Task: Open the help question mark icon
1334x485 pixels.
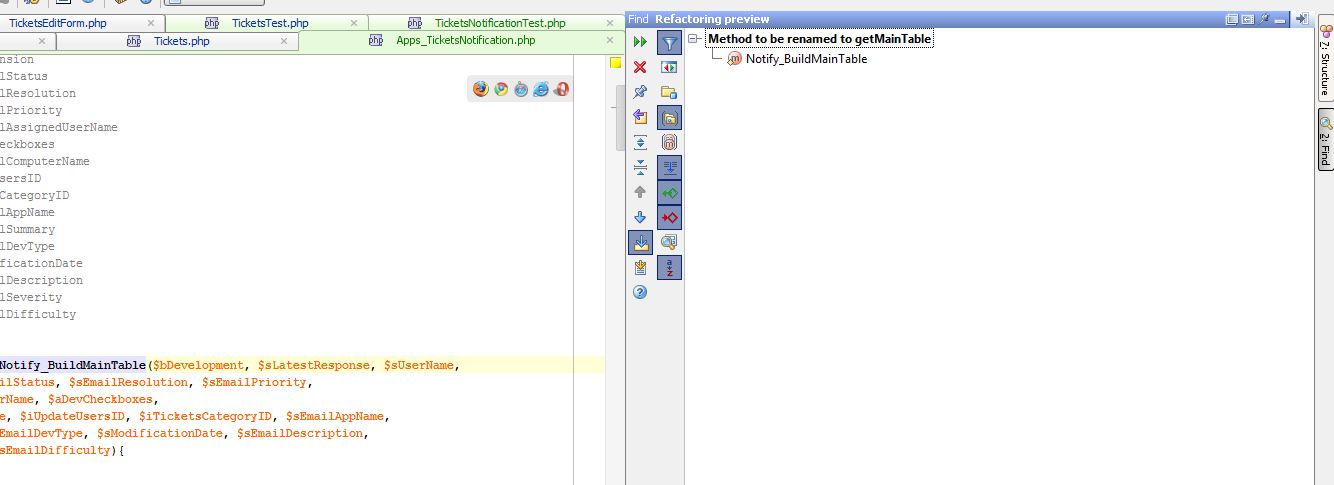Action: 640,292
